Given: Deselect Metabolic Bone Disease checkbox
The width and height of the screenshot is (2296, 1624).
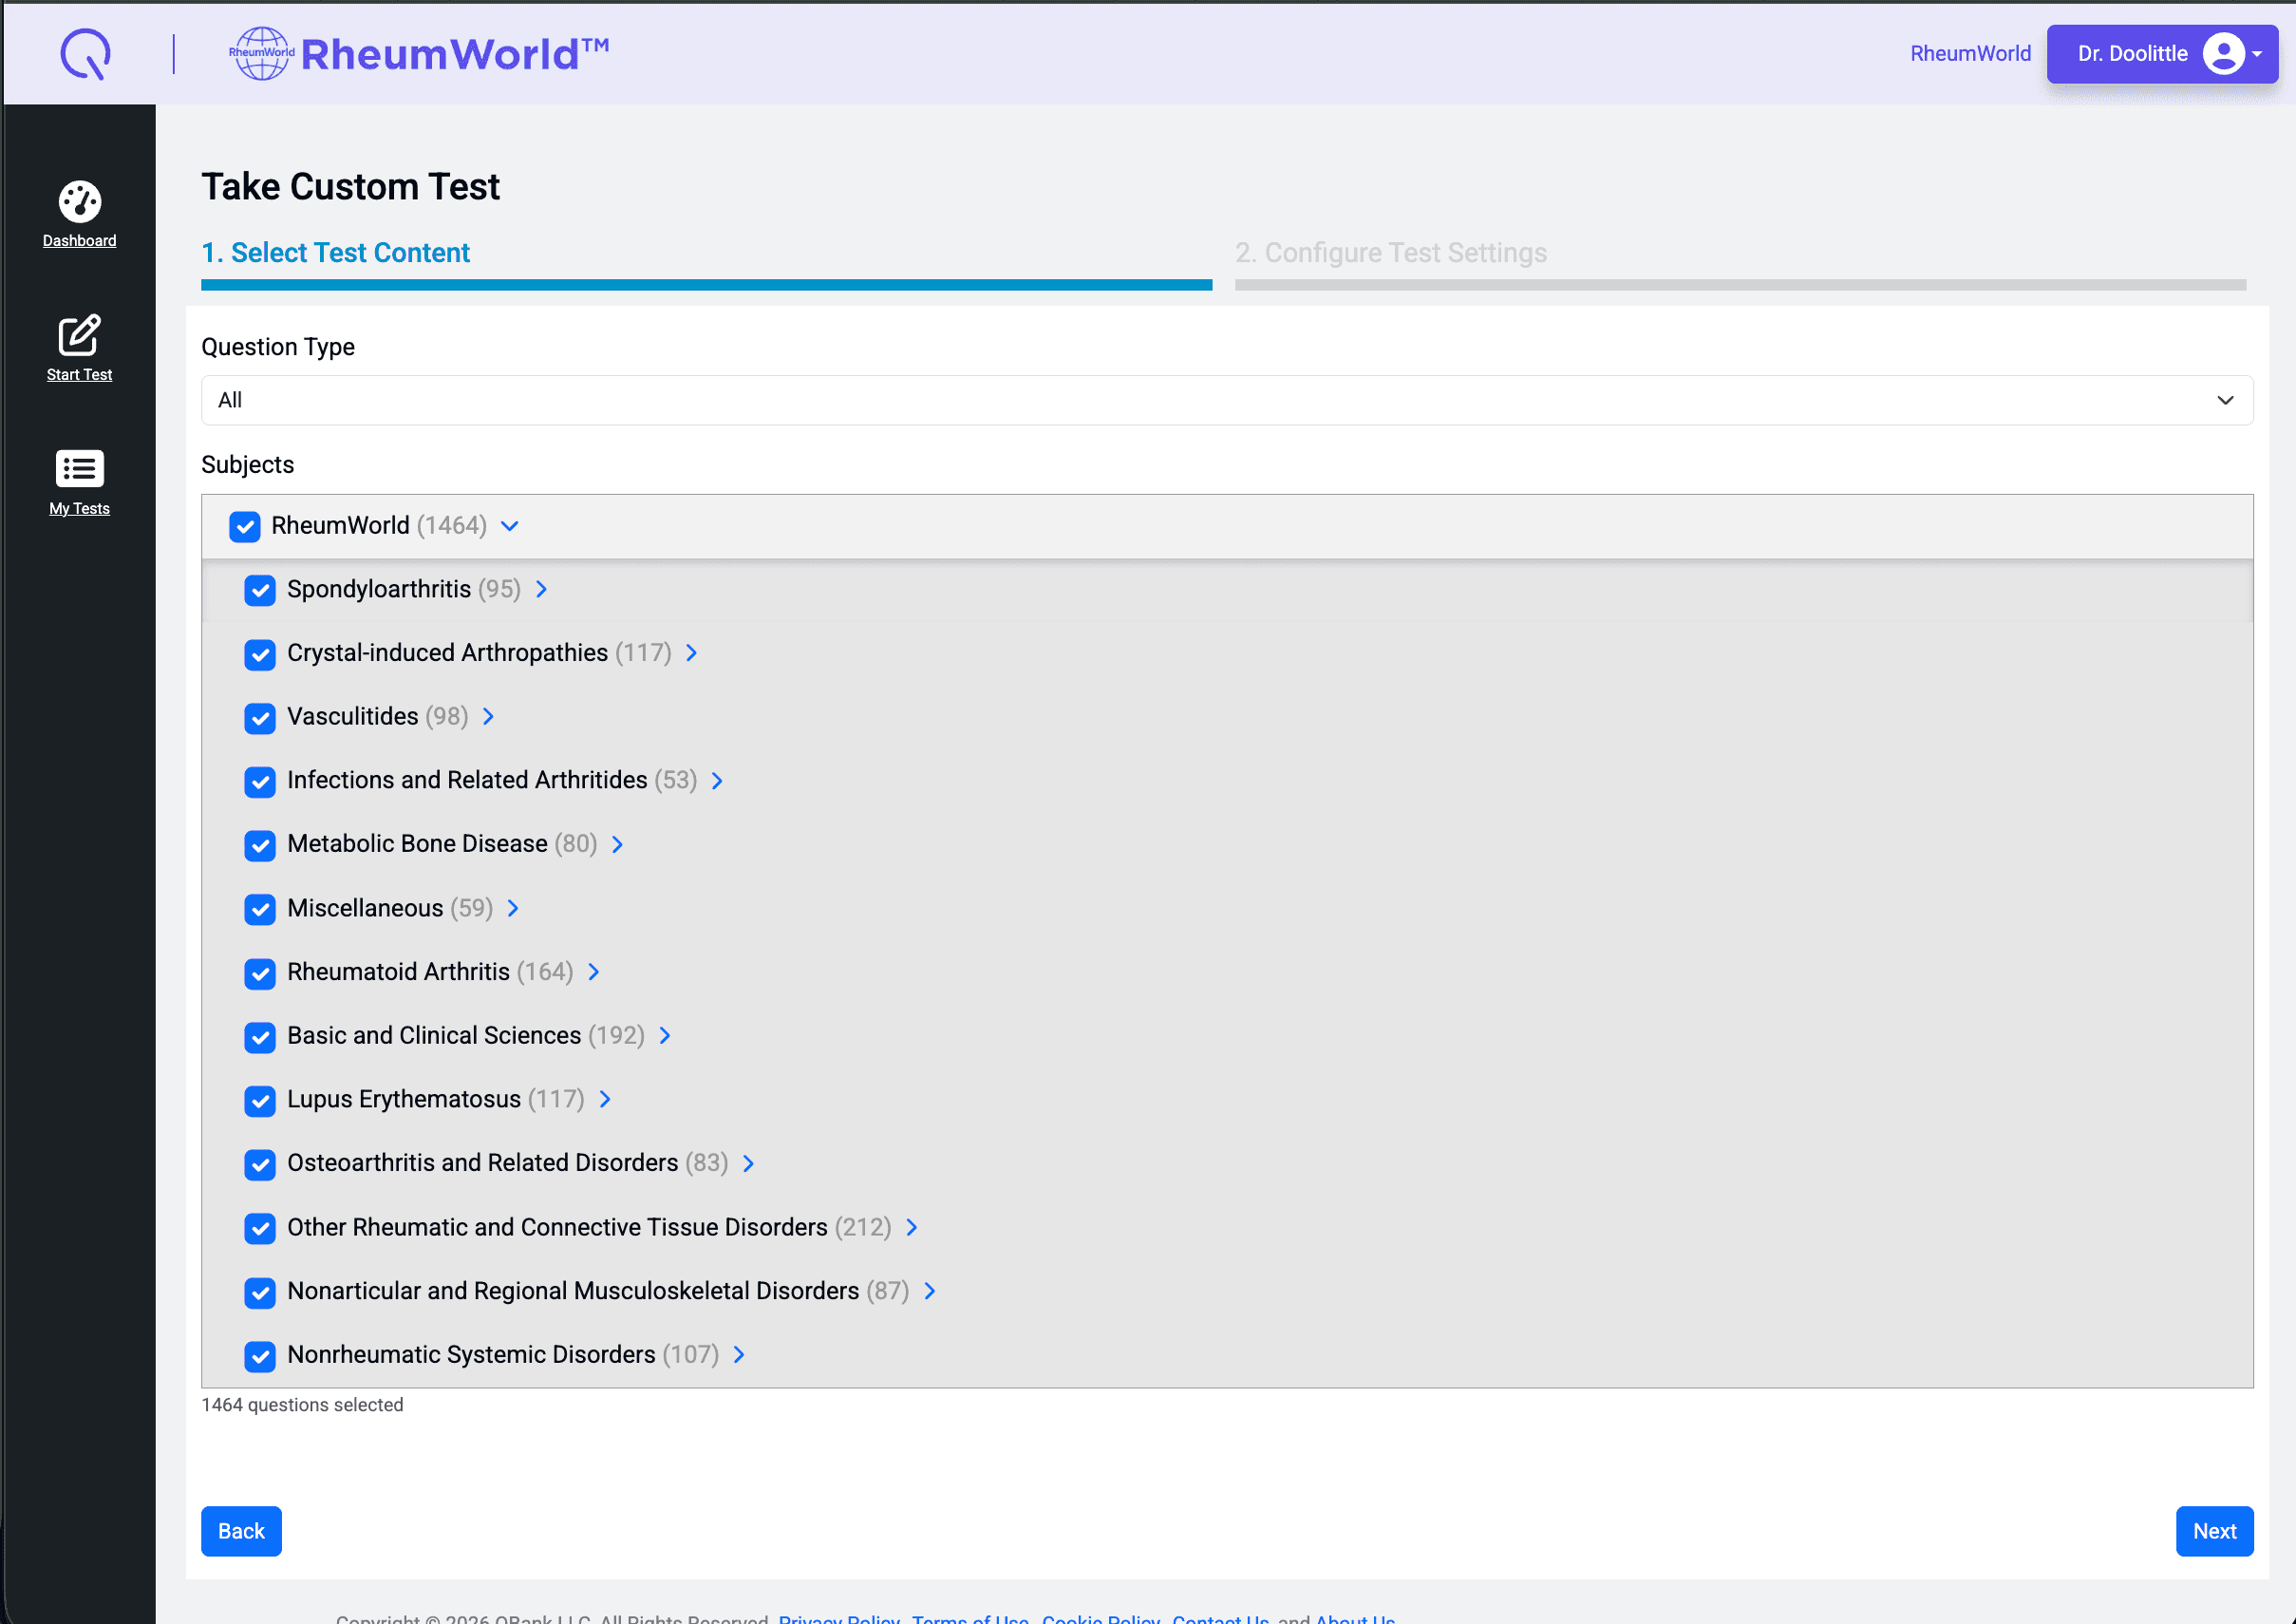Looking at the screenshot, I should coord(260,845).
